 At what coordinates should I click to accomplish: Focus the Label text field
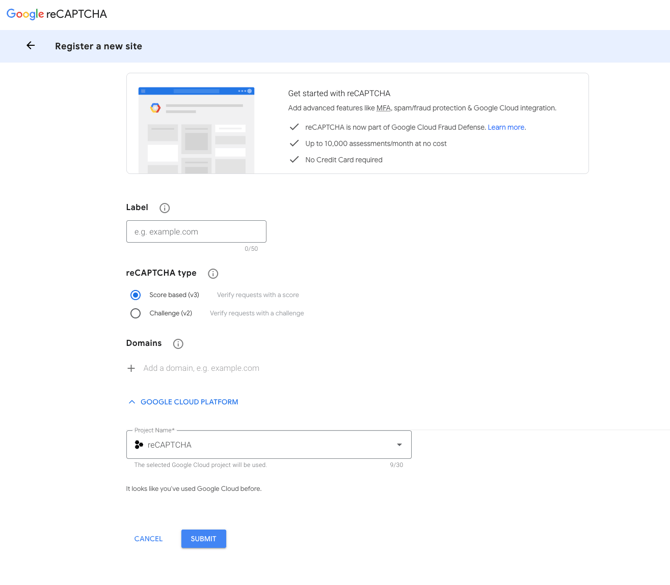[196, 232]
